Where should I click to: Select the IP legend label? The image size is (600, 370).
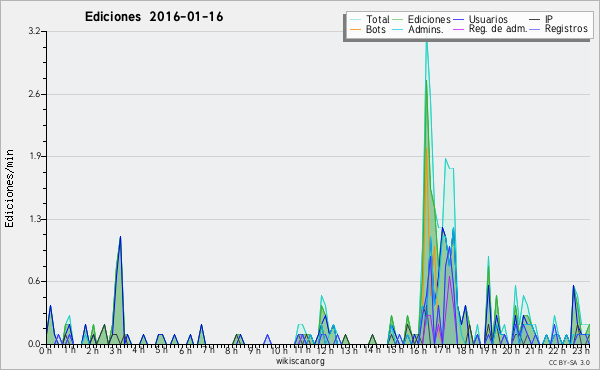click(549, 19)
